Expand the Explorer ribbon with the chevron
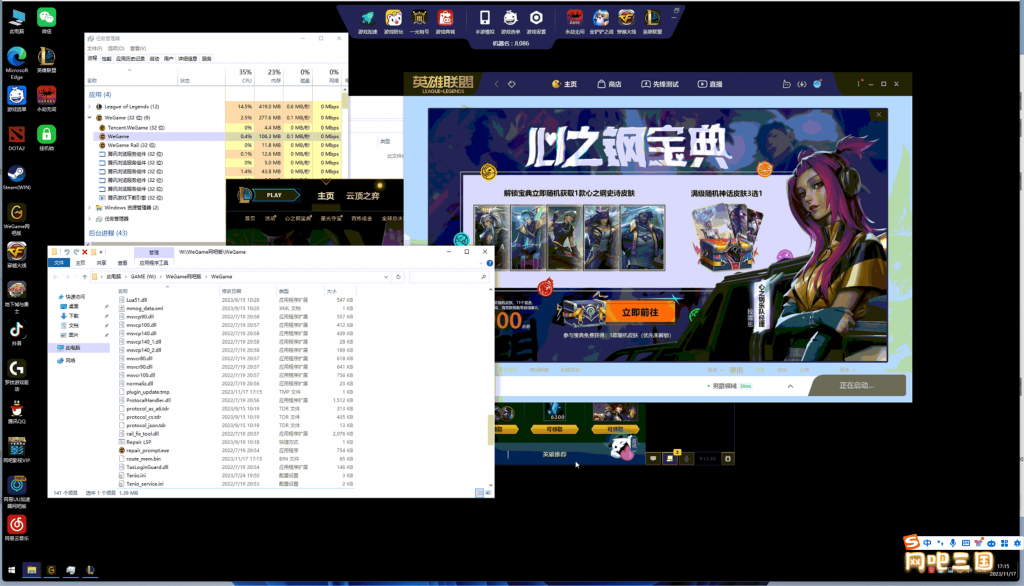 coord(481,263)
